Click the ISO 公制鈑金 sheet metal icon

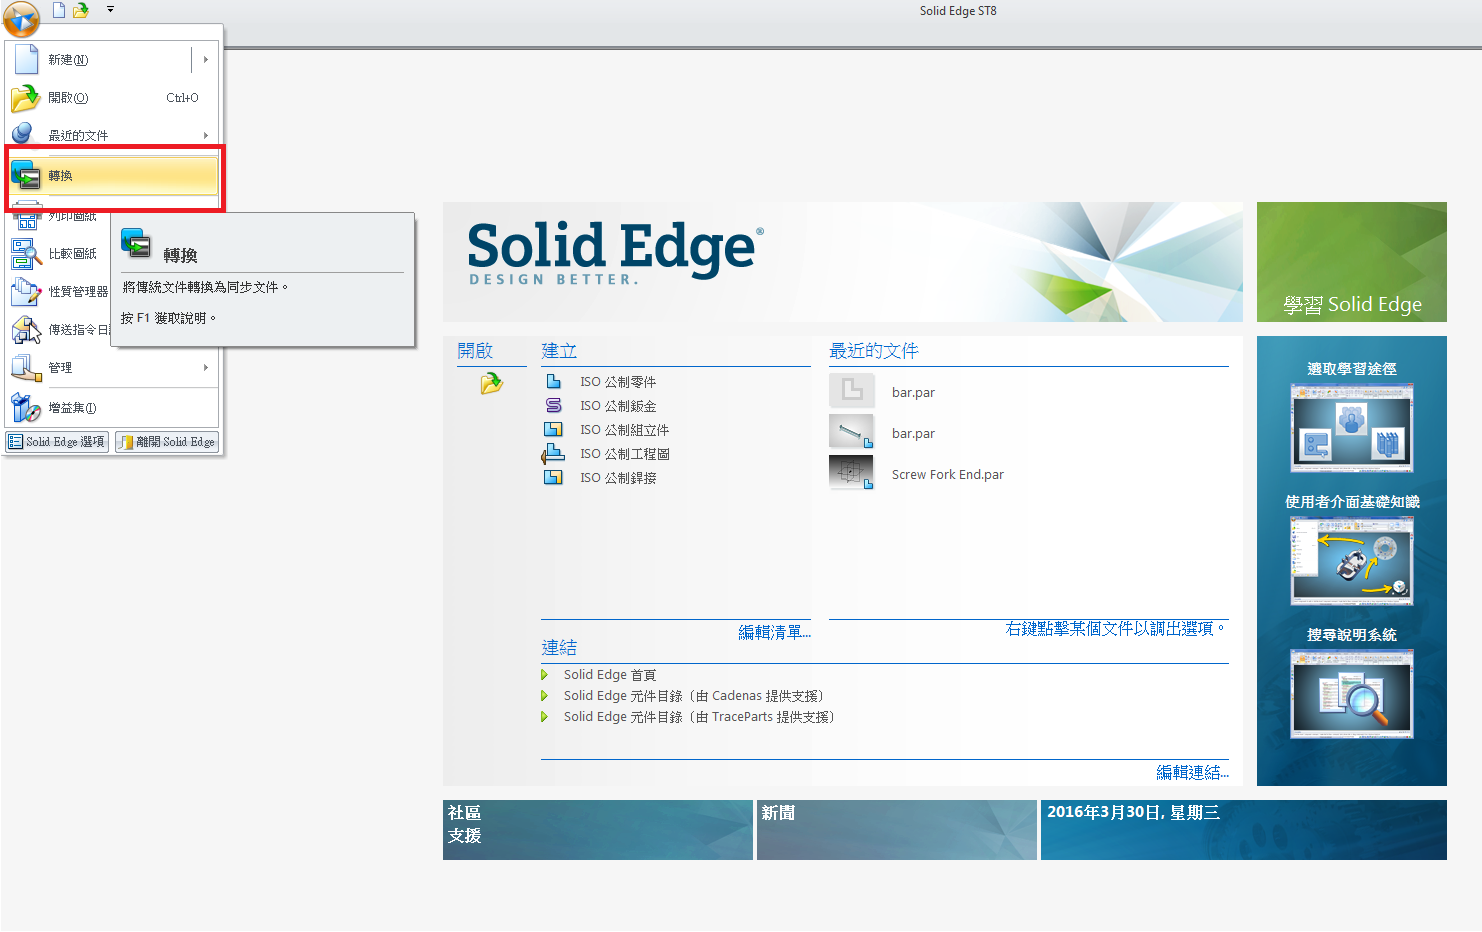click(553, 406)
